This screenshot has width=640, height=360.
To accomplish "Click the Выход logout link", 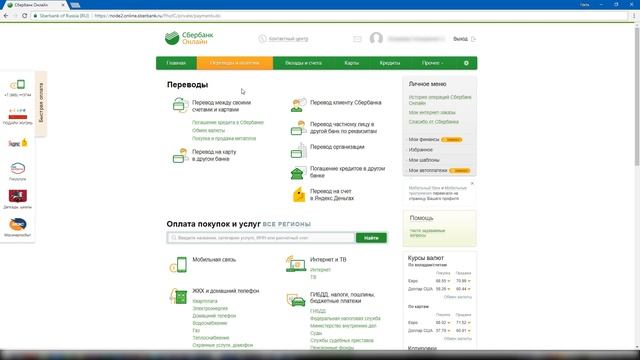I will tap(460, 39).
